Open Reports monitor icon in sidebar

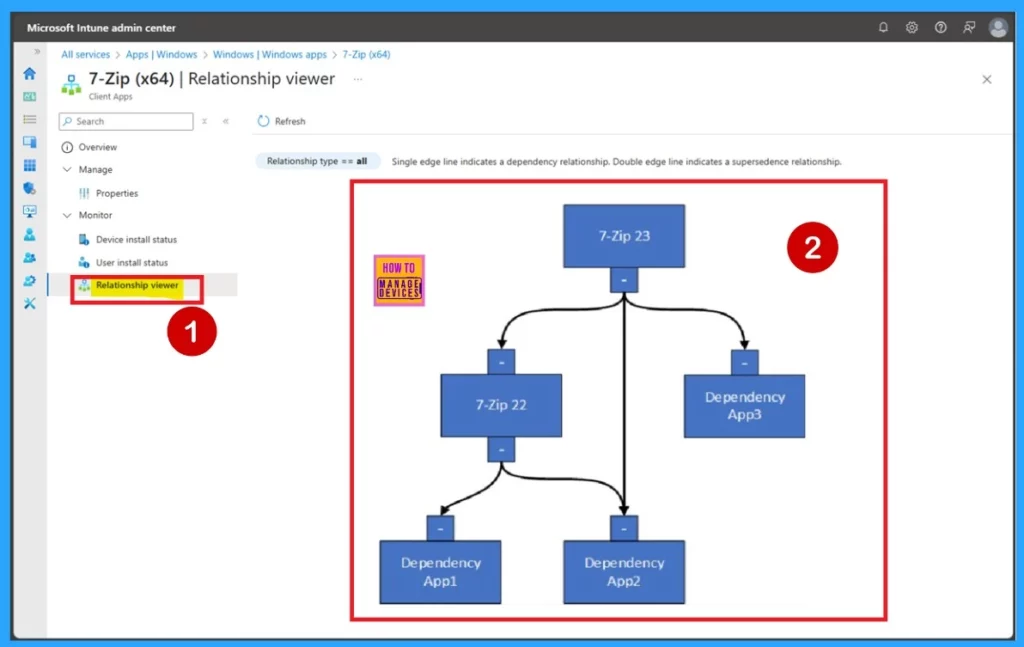coord(29,212)
